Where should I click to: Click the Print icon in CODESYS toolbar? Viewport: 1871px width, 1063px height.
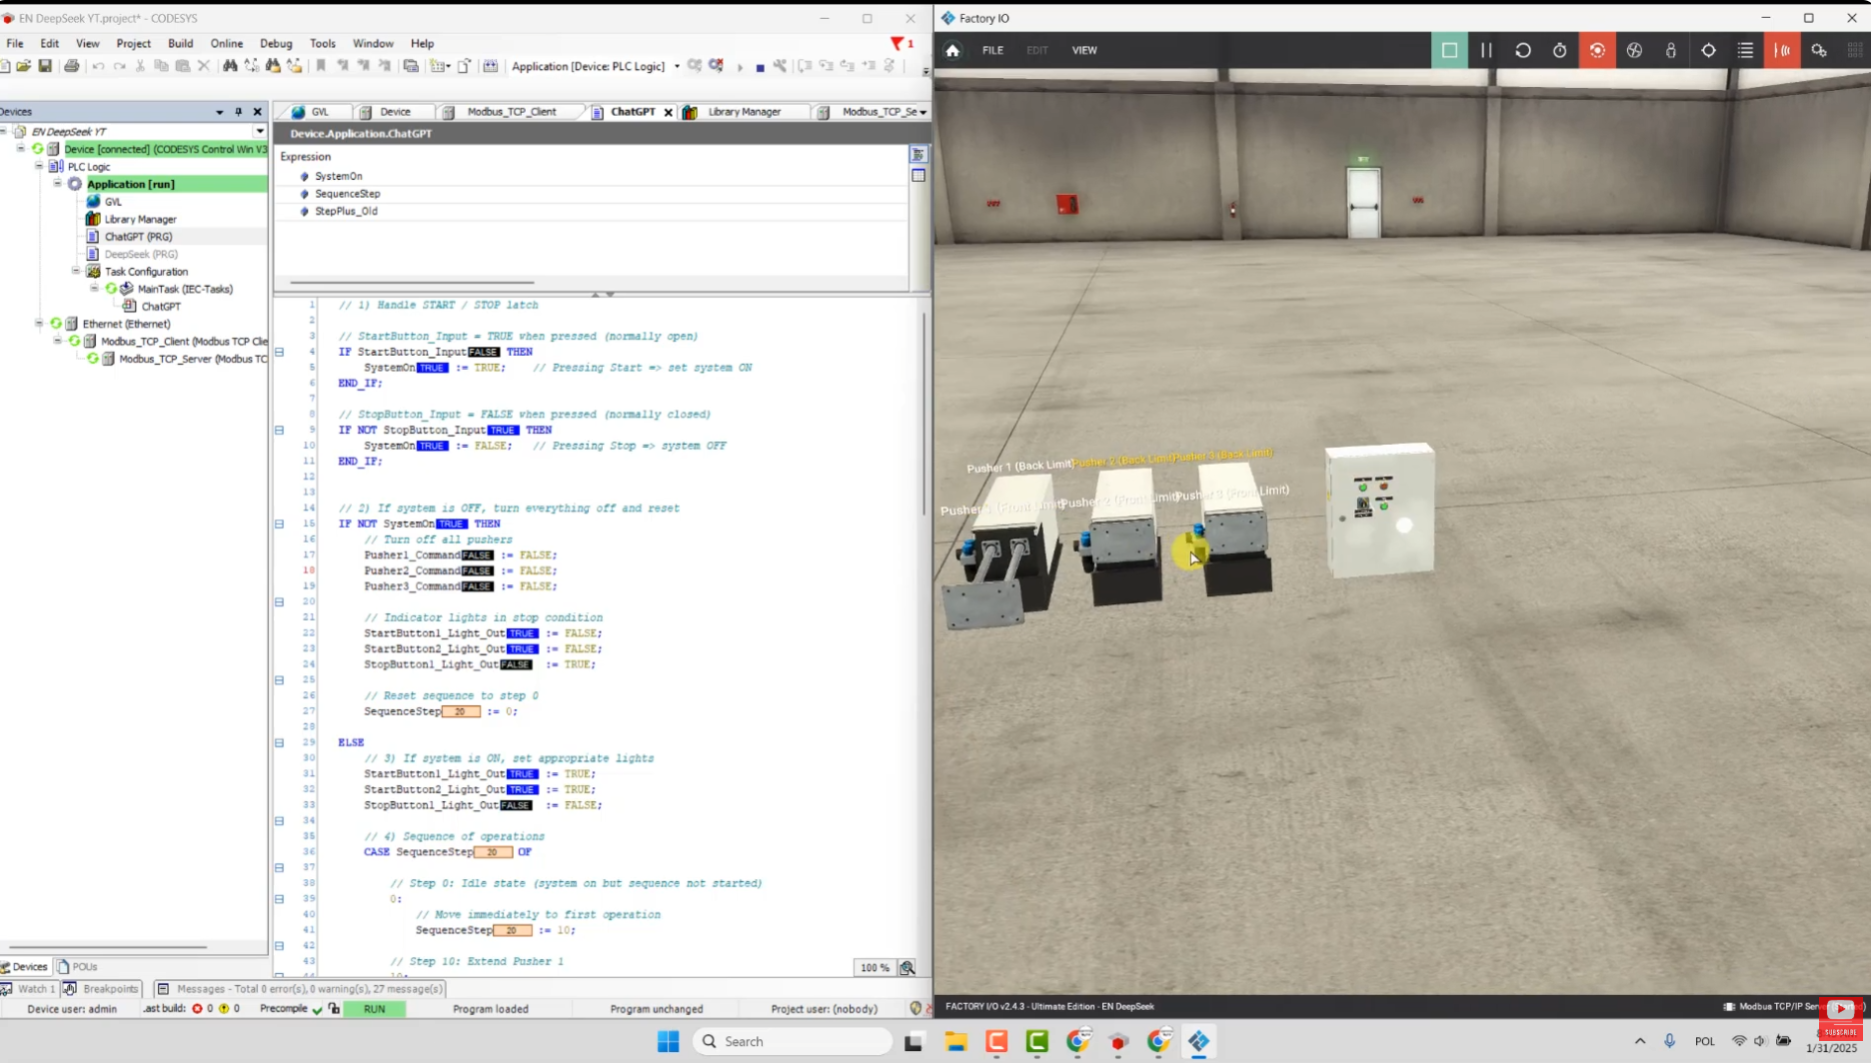tap(71, 66)
